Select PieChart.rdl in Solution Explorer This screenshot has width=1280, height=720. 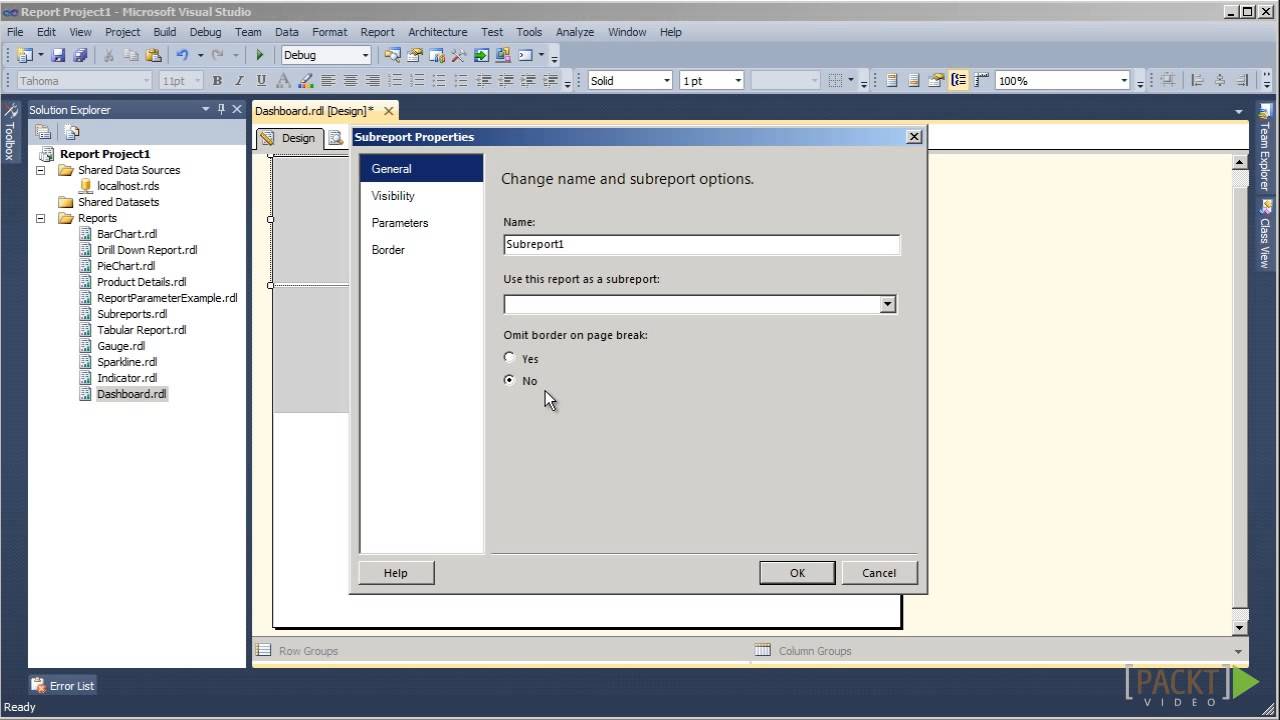126,266
